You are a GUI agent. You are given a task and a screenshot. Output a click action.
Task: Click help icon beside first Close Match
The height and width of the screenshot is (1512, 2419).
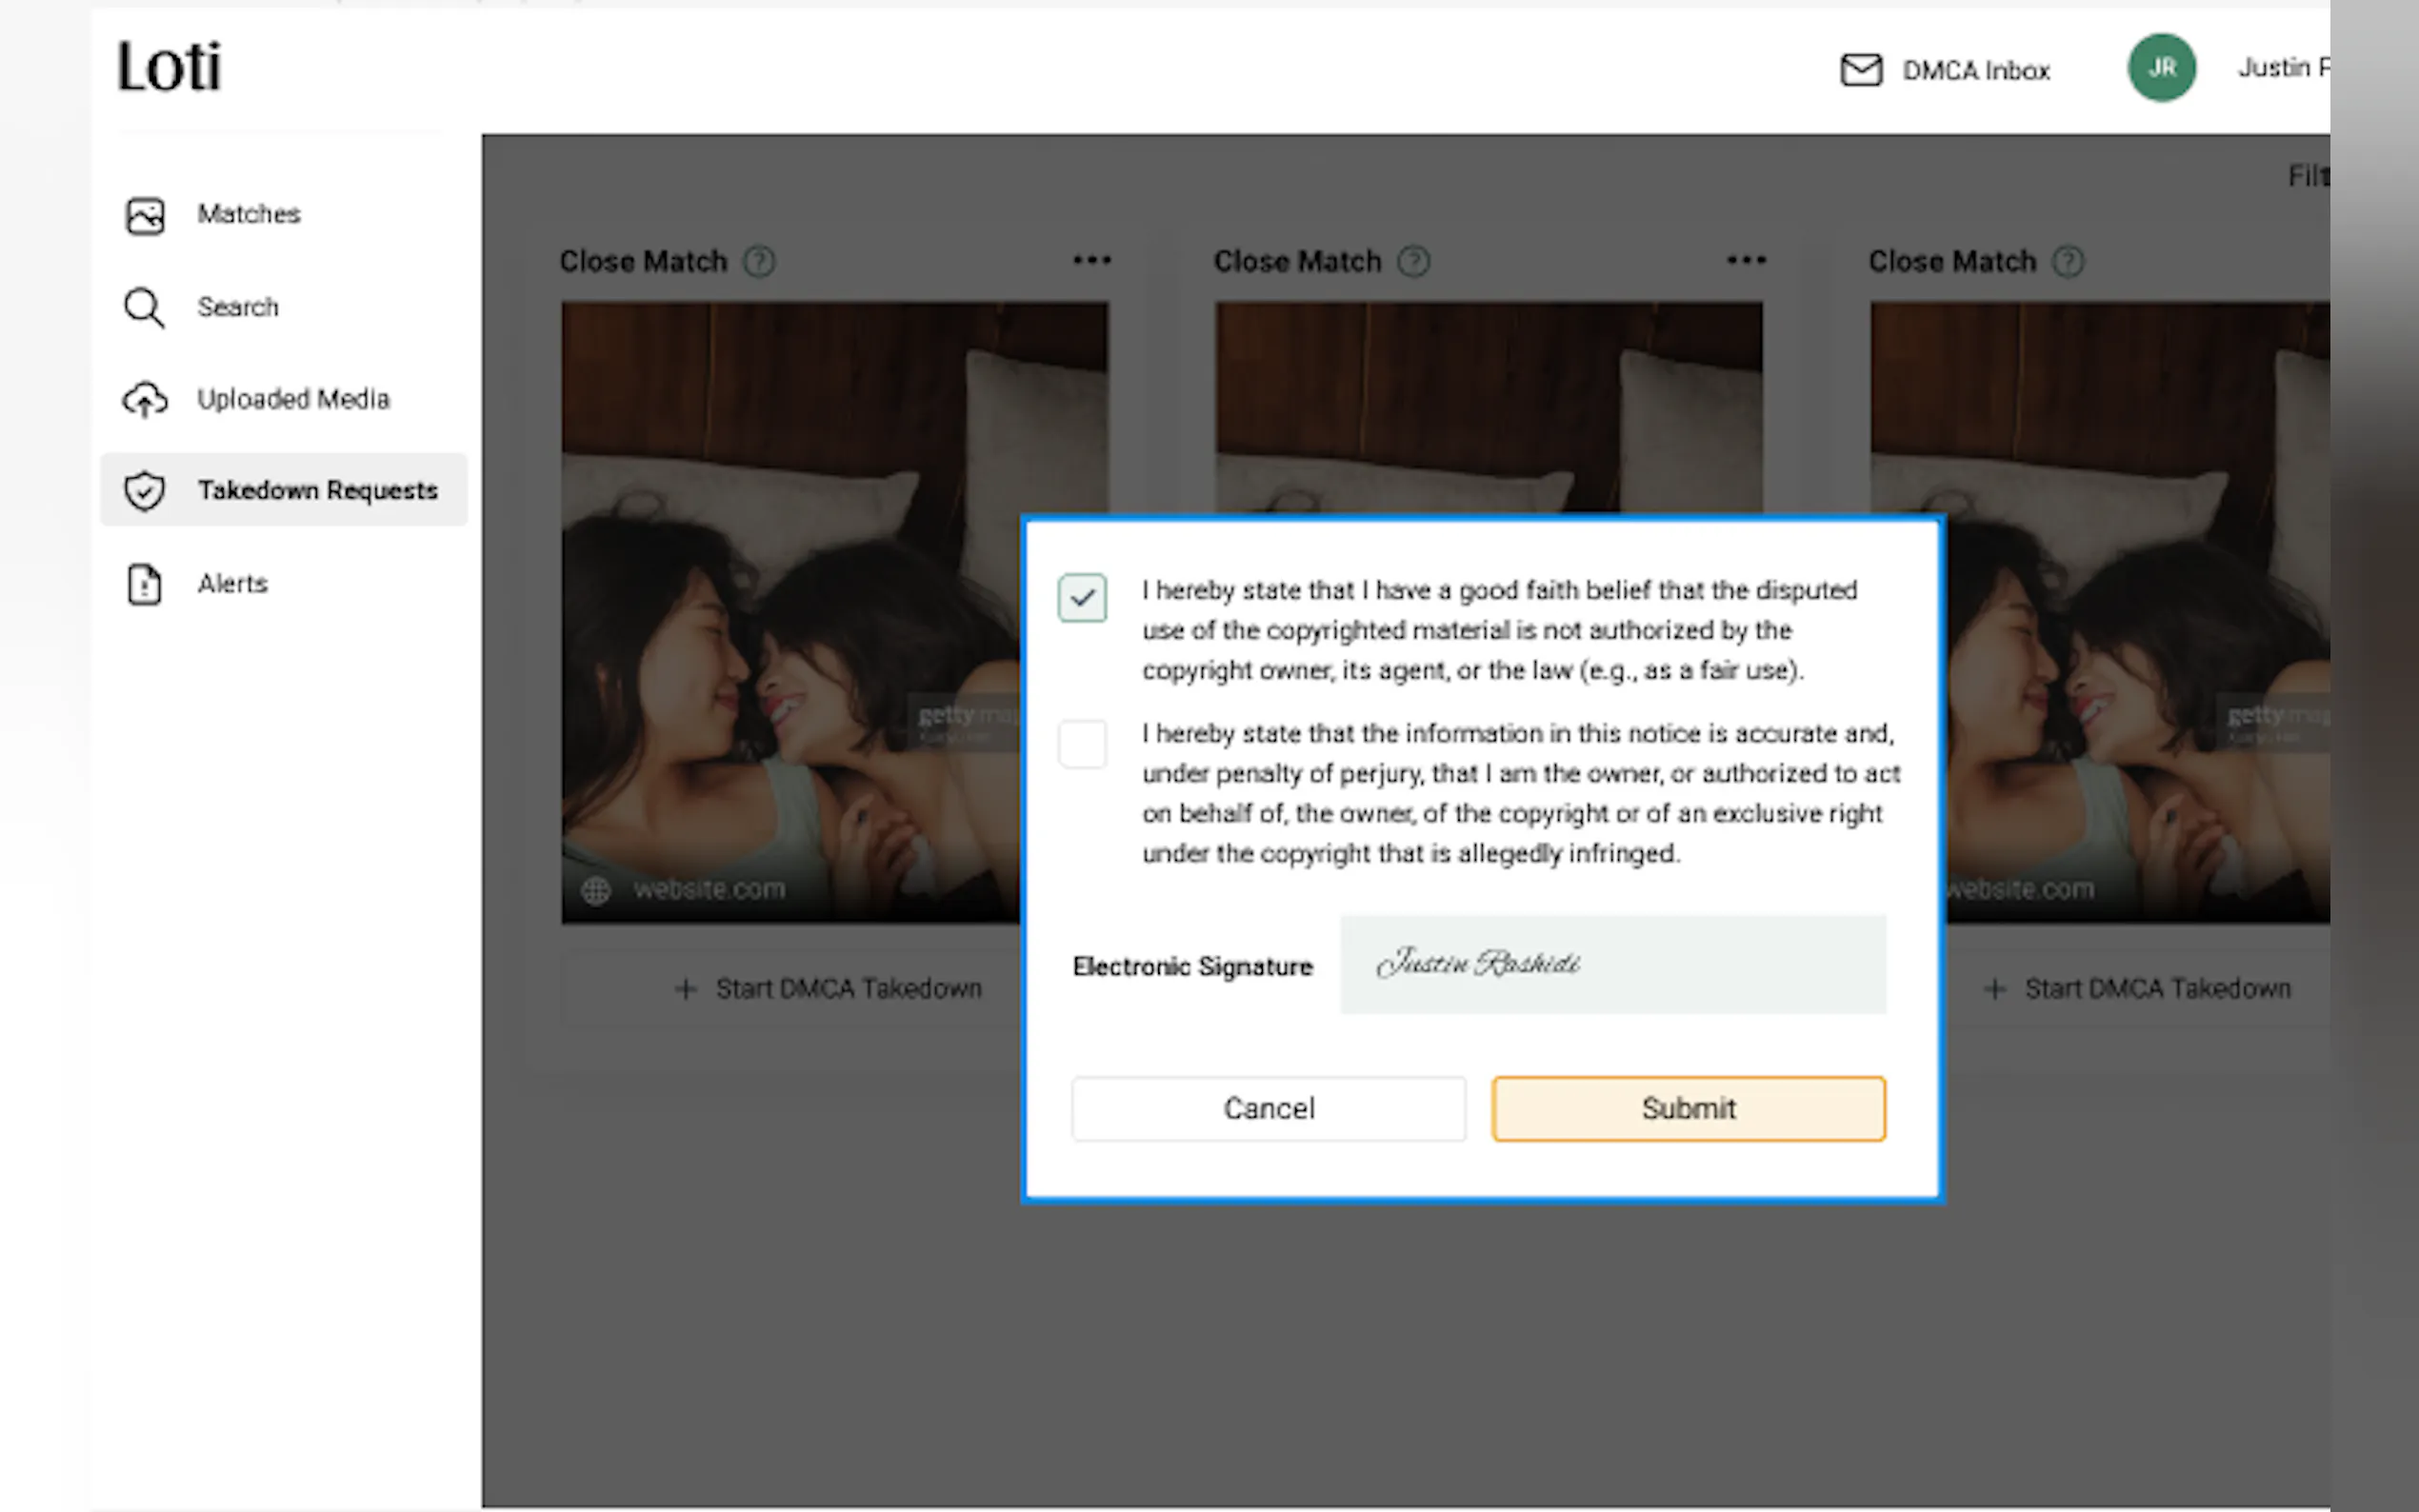pos(759,262)
